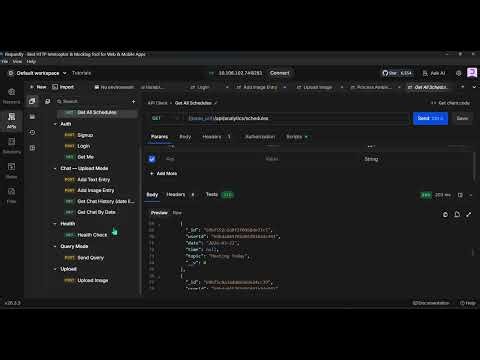This screenshot has height=360, width=480.
Task: Open the response Tests tab
Action: (x=219, y=195)
